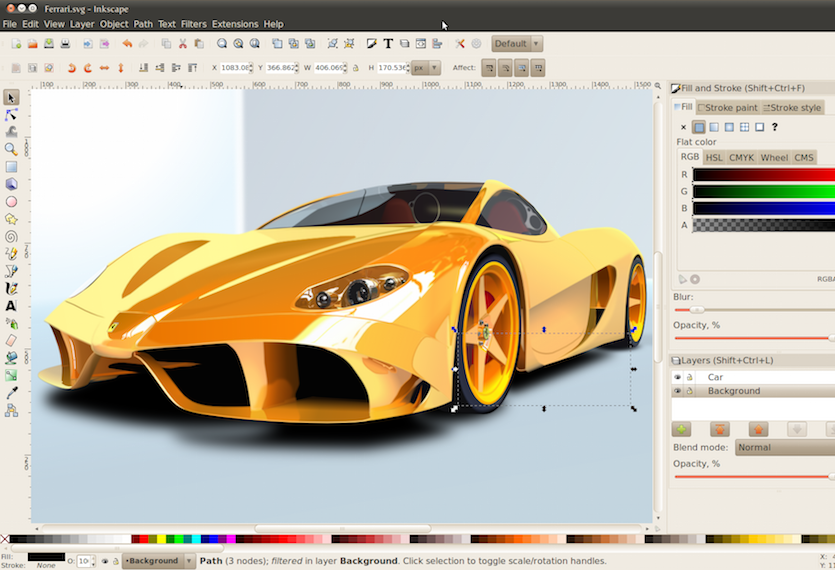Click the Open file folder icon
The height and width of the screenshot is (570, 835).
32,44
